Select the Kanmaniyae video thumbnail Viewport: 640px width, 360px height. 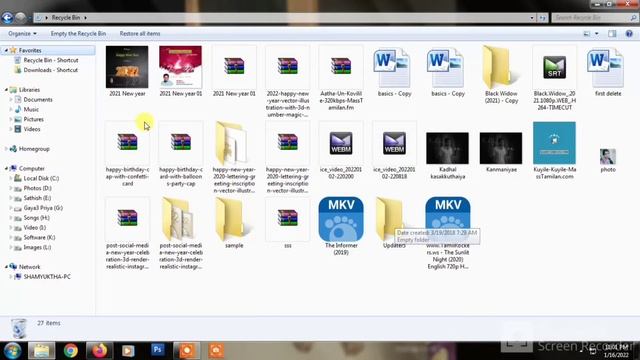pyautogui.click(x=501, y=148)
